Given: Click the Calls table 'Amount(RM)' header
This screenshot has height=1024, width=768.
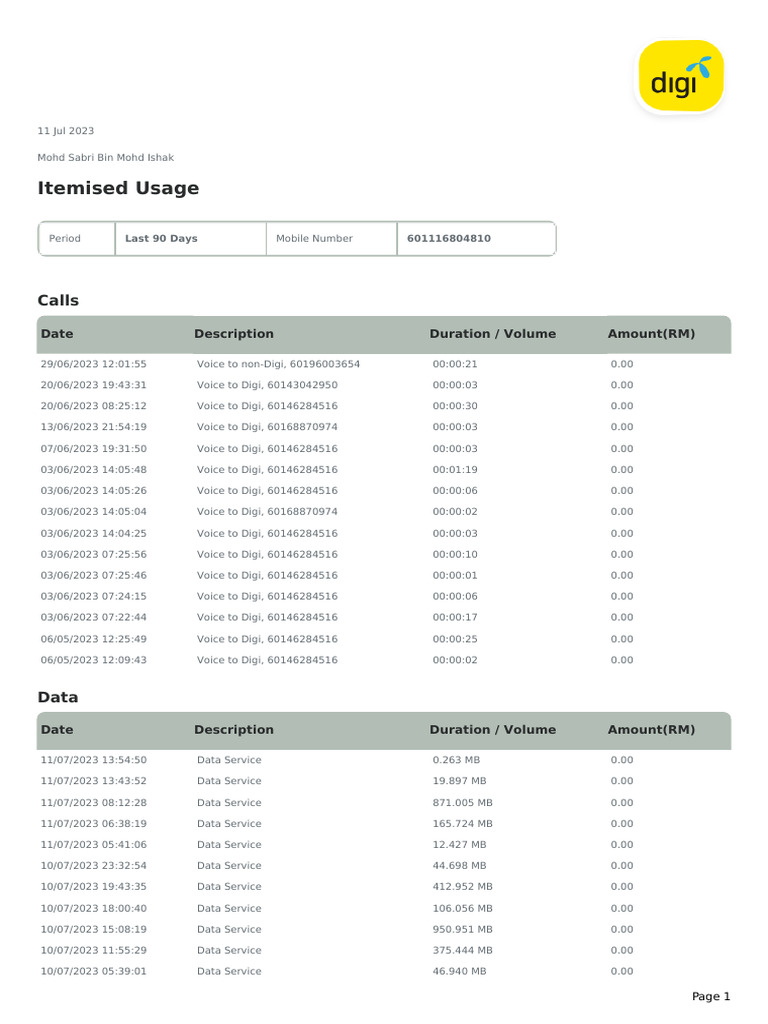Looking at the screenshot, I should pos(651,334).
